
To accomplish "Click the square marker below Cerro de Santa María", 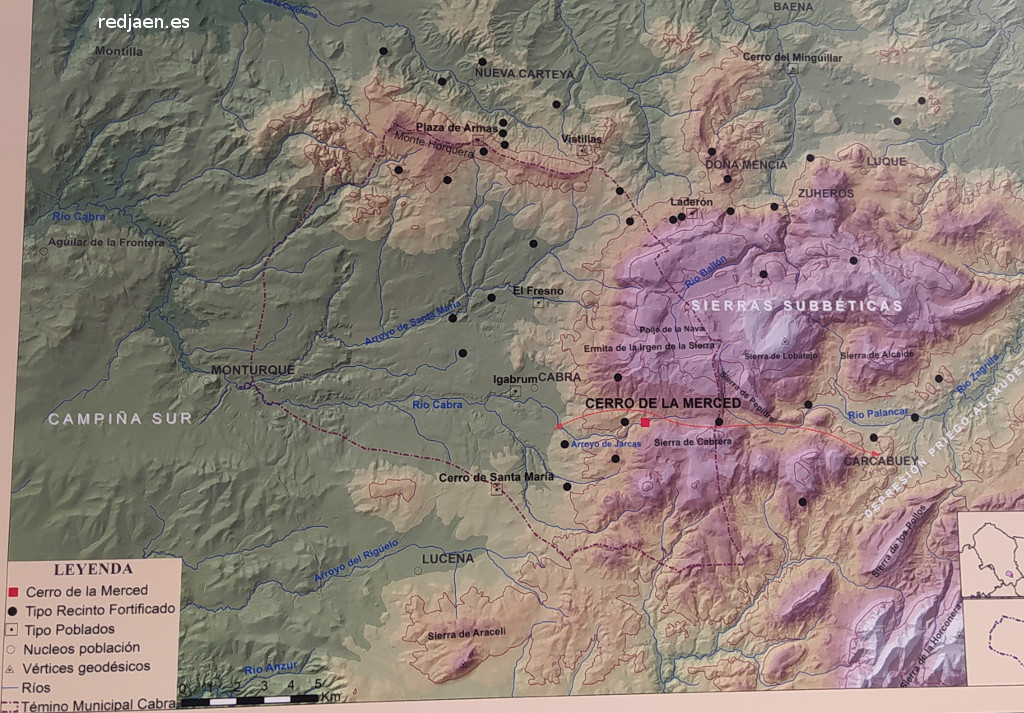I will click(496, 490).
